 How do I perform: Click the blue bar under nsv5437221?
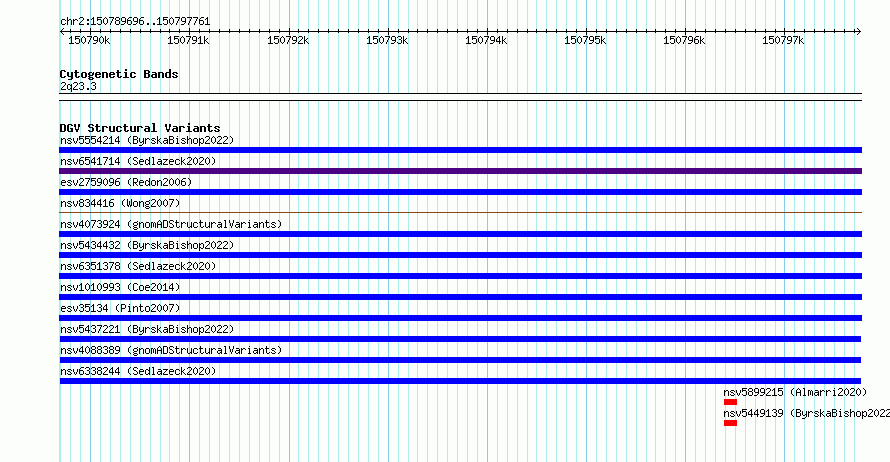coord(460,339)
